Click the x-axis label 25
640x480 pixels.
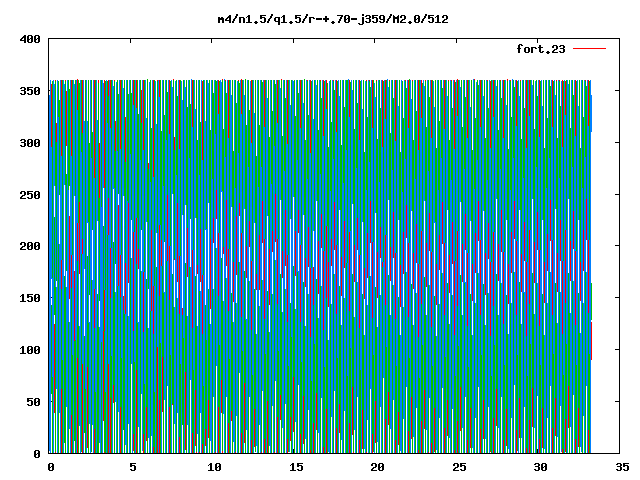[459, 467]
